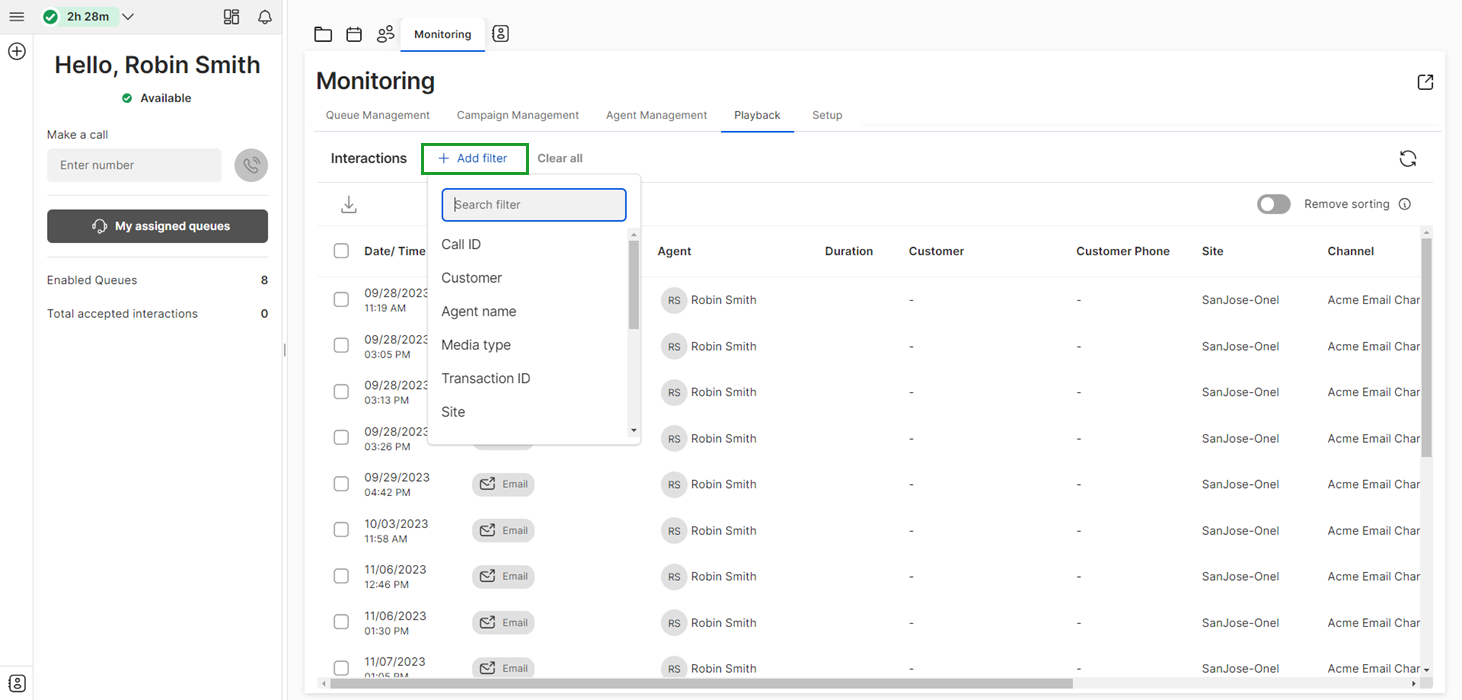The width and height of the screenshot is (1462, 700).
Task: Open the widgets dashboard icon
Action: click(231, 17)
